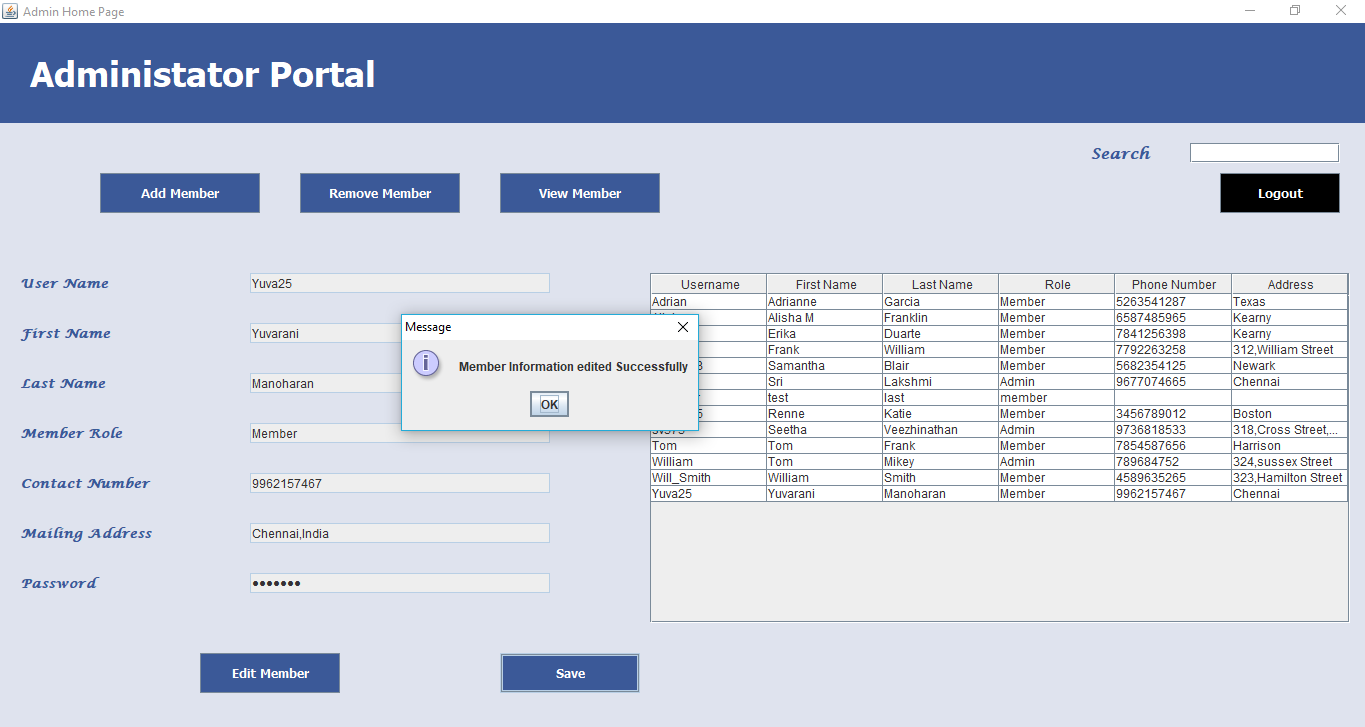This screenshot has height=727, width=1365.
Task: Click the Edit Member button
Action: [x=270, y=673]
